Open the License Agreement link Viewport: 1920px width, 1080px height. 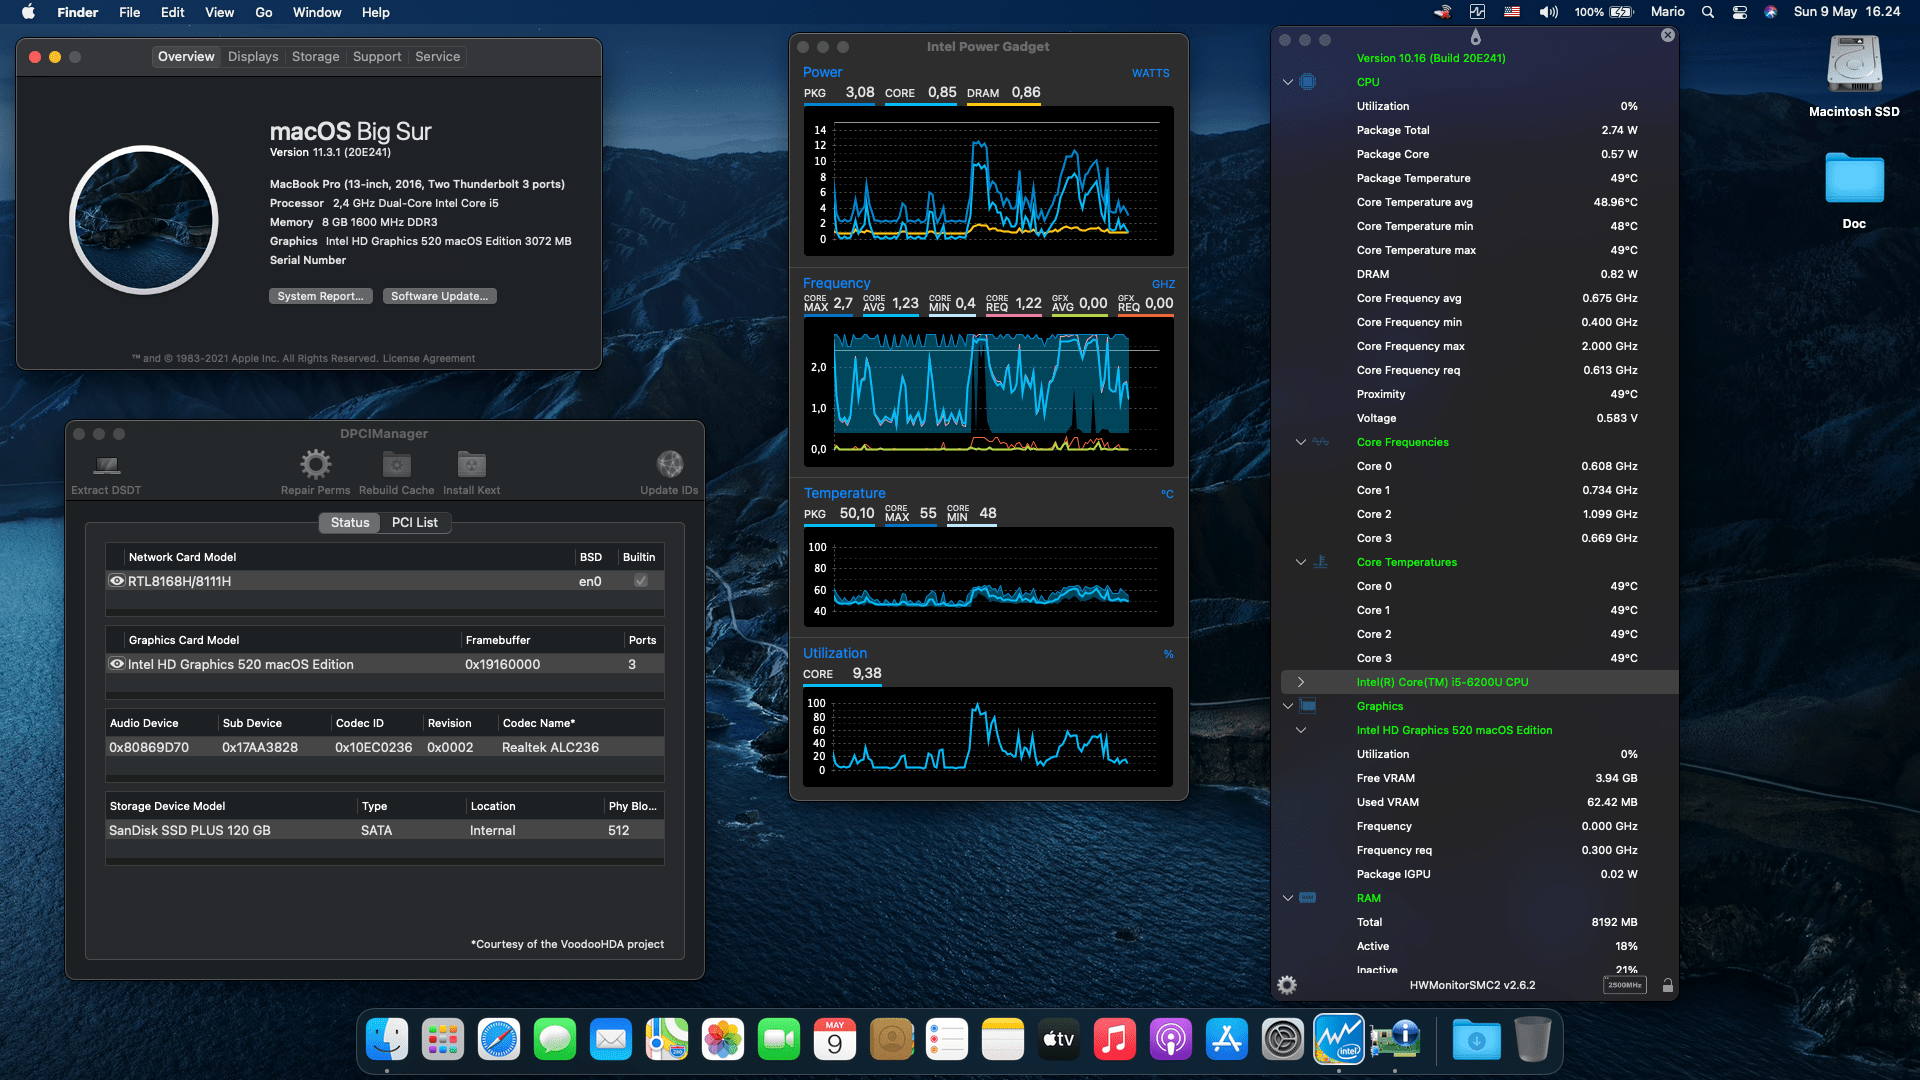(x=429, y=358)
